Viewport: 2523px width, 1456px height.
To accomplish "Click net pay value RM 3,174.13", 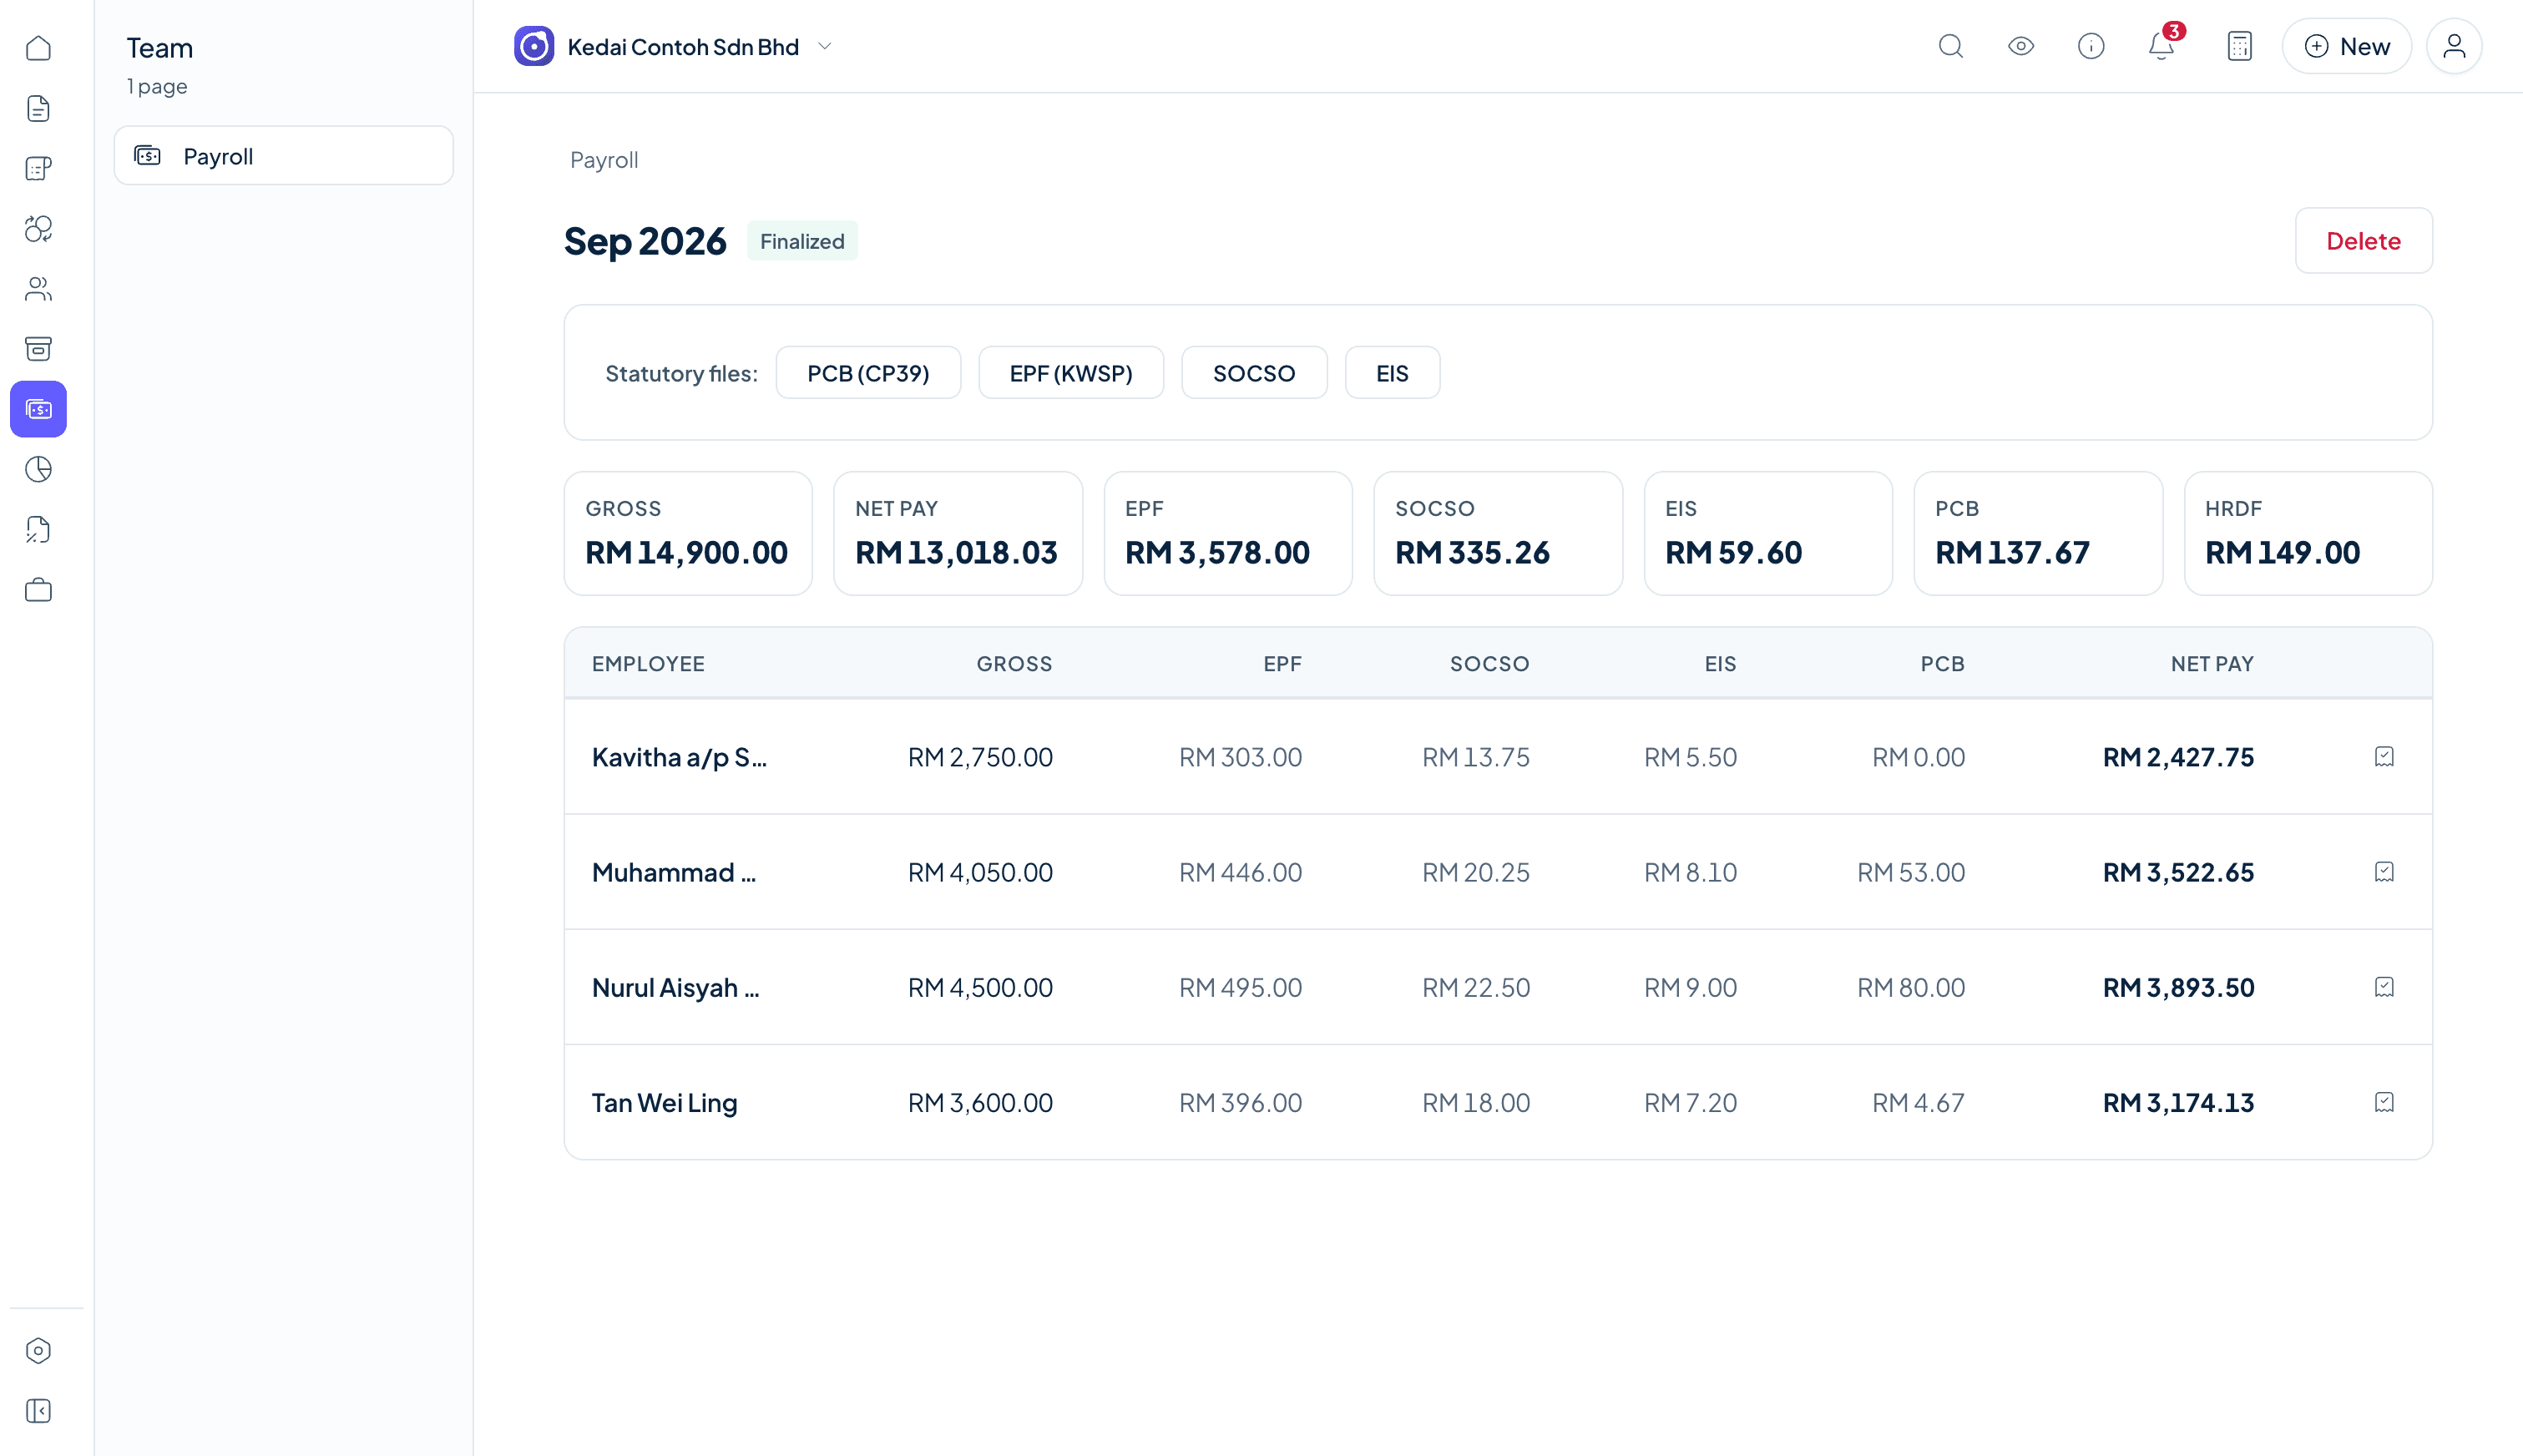I will coord(2177,1102).
